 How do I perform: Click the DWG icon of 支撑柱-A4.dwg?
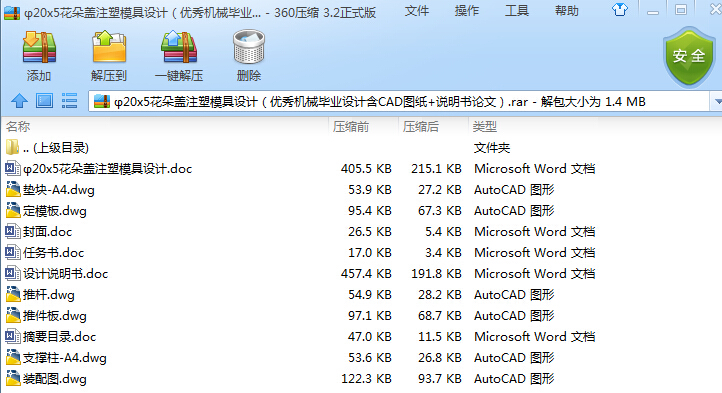pyautogui.click(x=13, y=358)
